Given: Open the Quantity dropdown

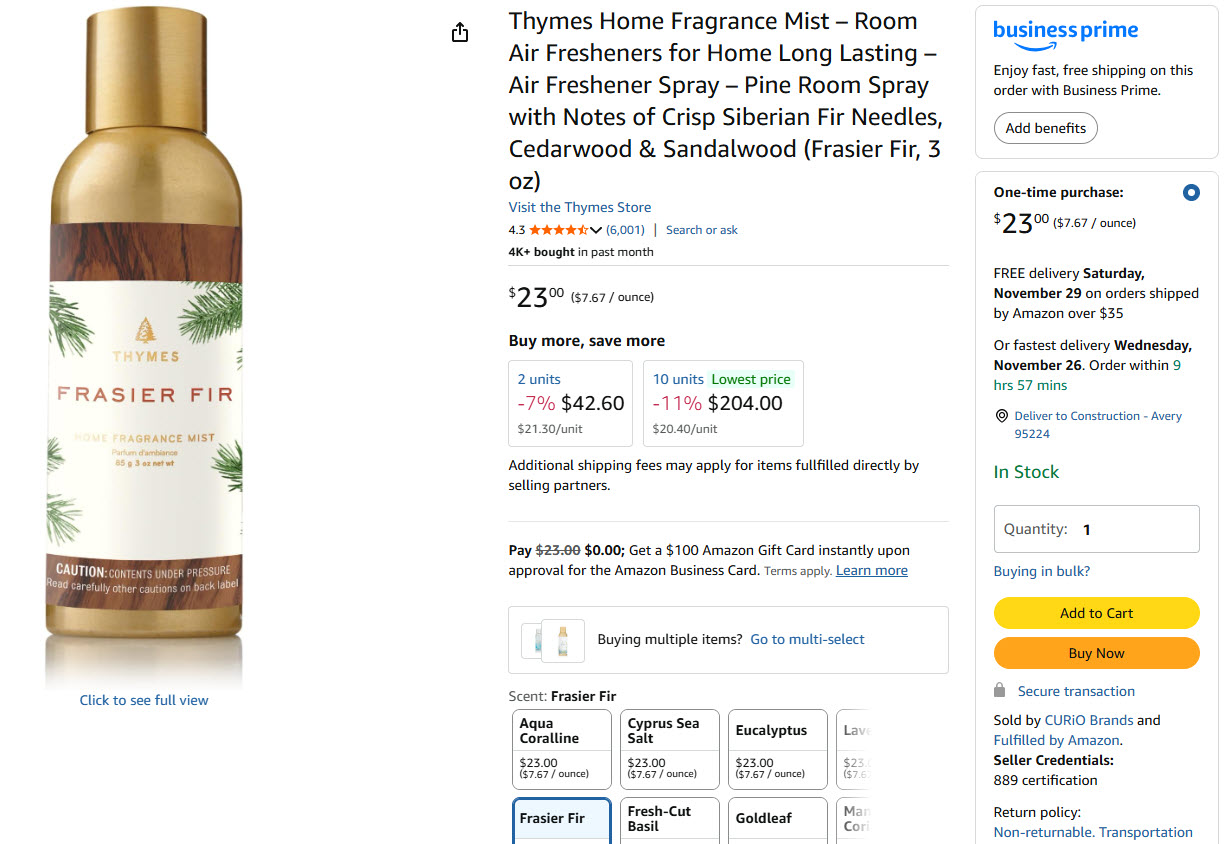Looking at the screenshot, I should 1096,529.
